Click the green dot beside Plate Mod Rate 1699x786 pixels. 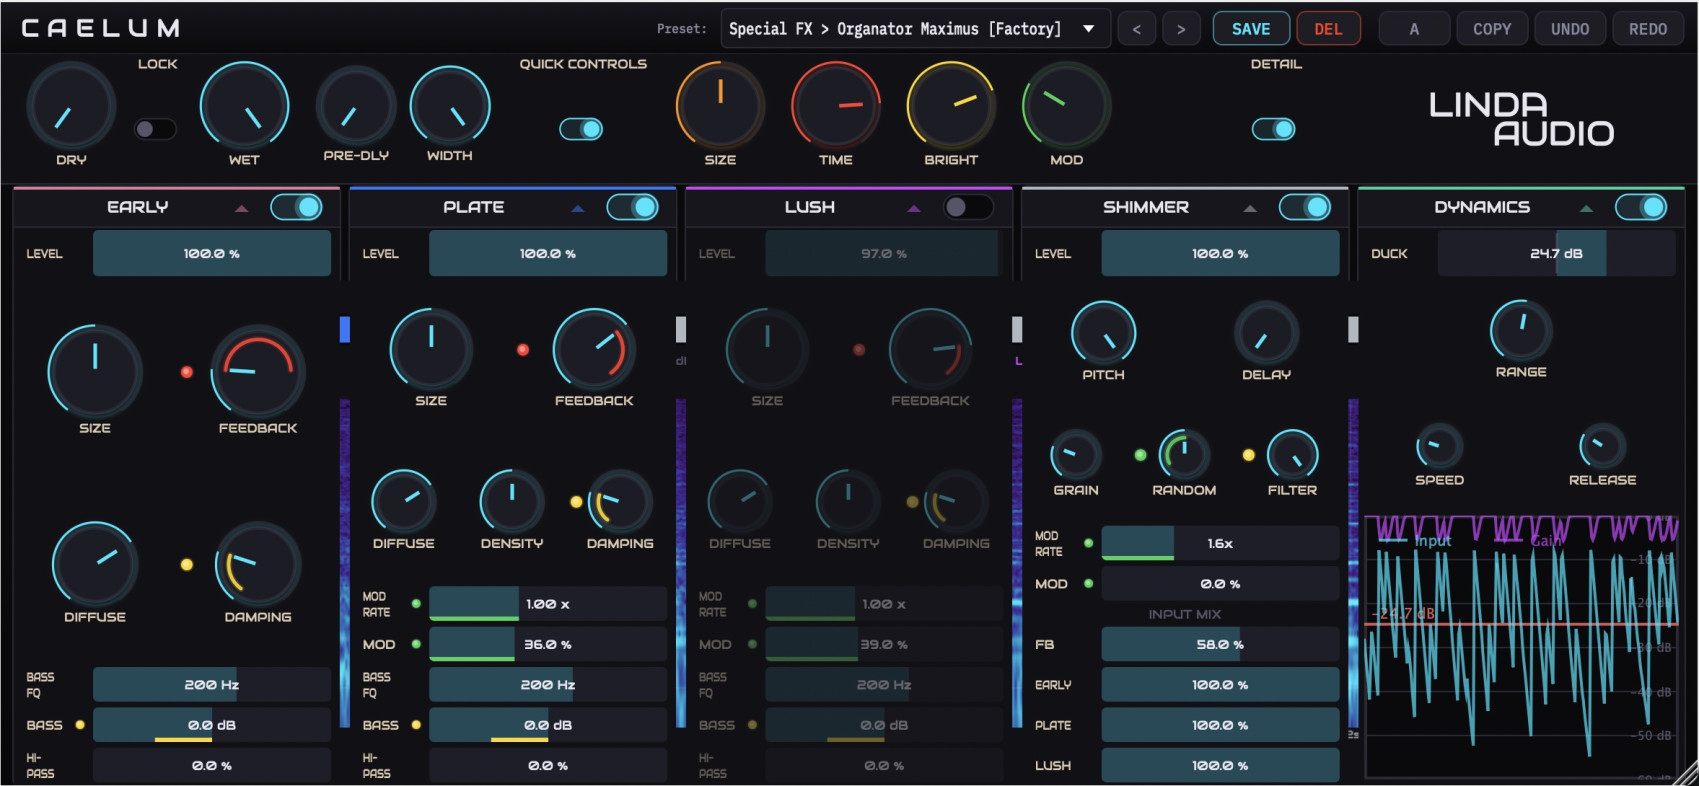point(416,604)
